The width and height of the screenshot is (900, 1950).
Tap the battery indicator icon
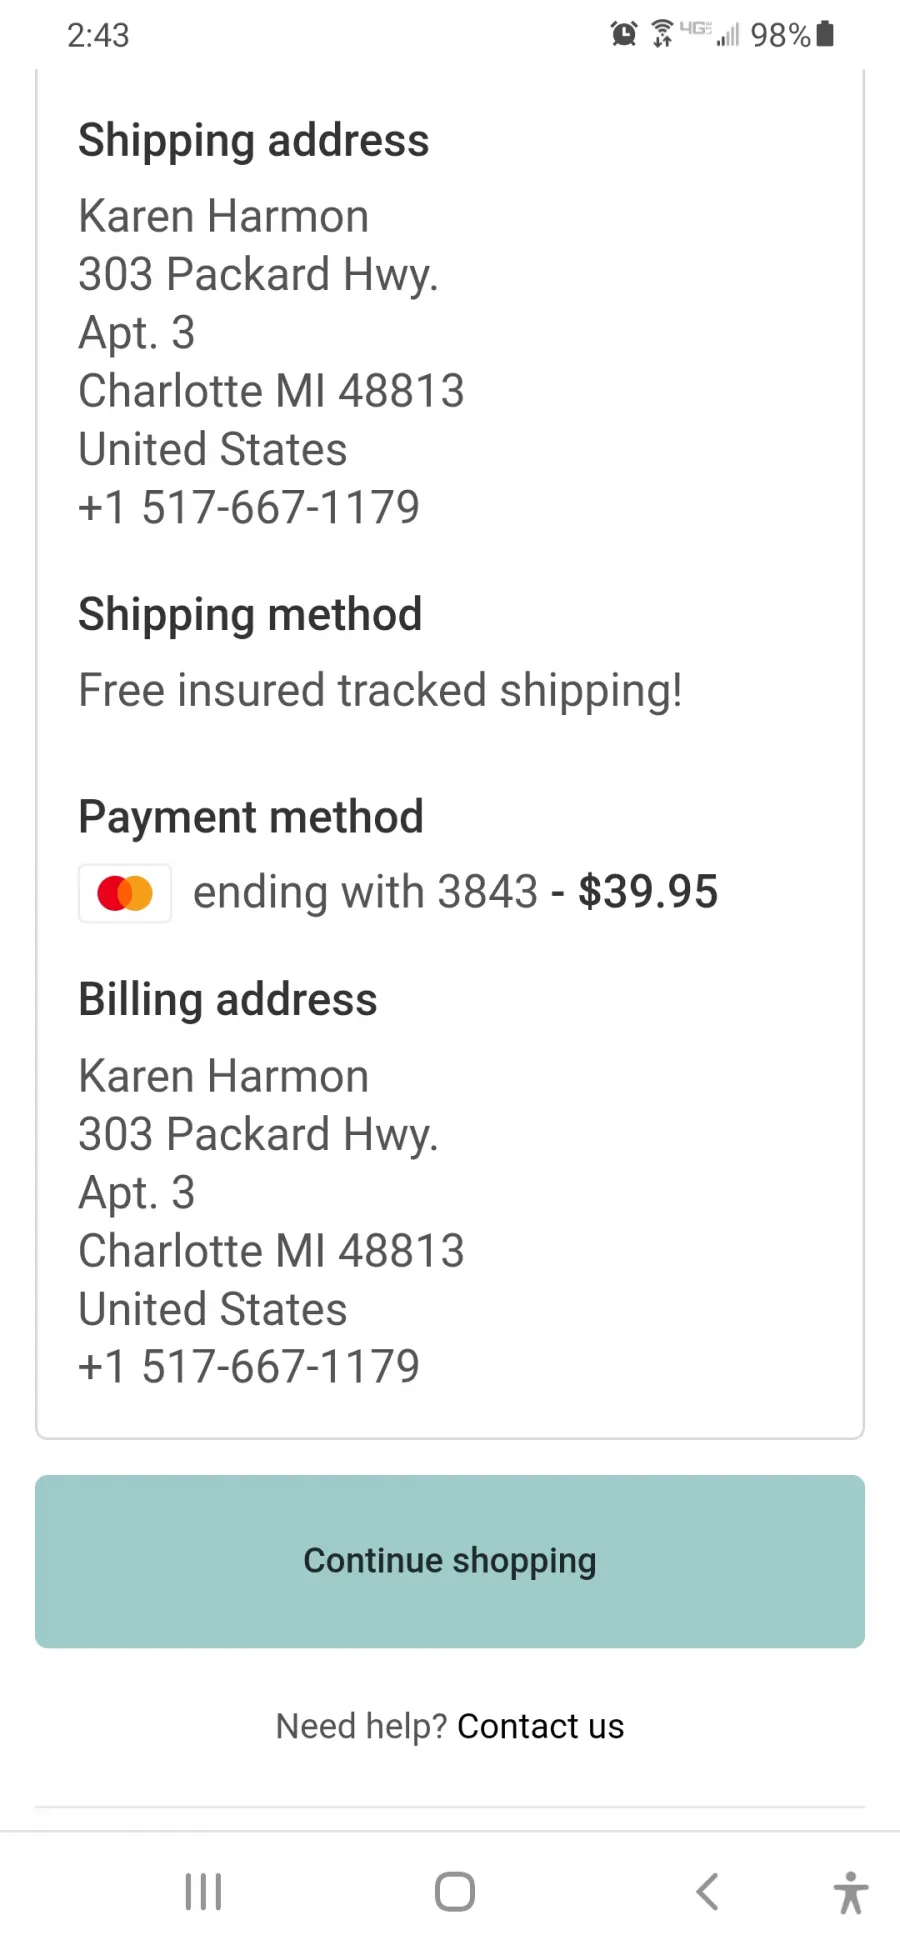(825, 34)
